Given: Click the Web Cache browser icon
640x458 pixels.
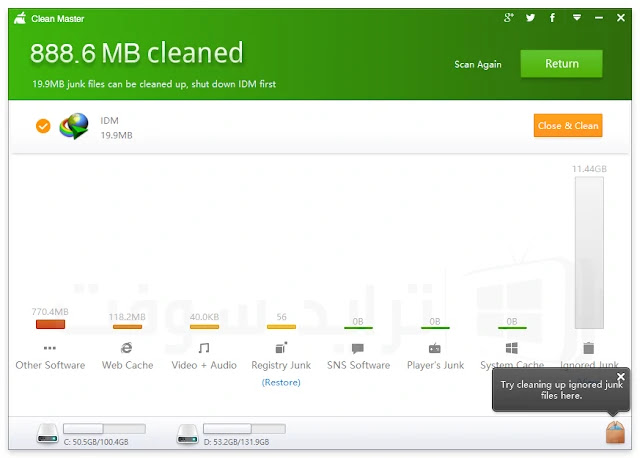Looking at the screenshot, I should click(x=127, y=348).
